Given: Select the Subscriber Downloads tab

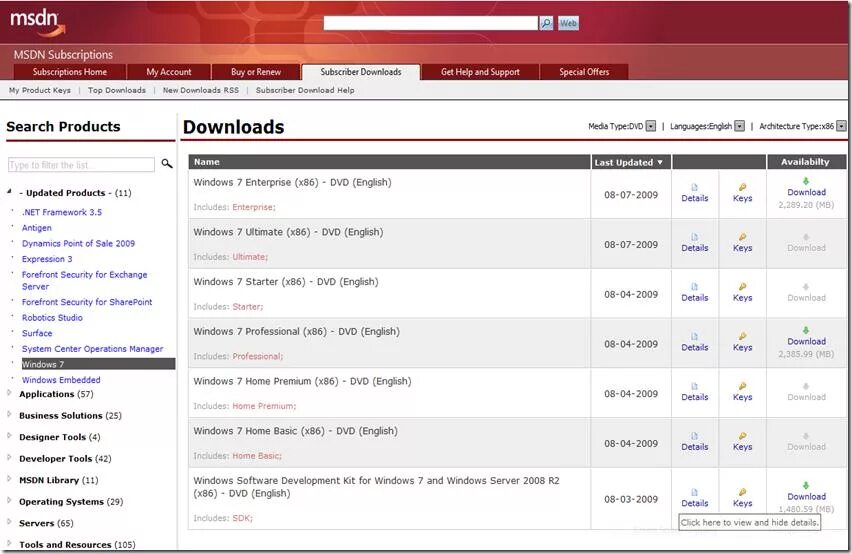Looking at the screenshot, I should tap(361, 72).
